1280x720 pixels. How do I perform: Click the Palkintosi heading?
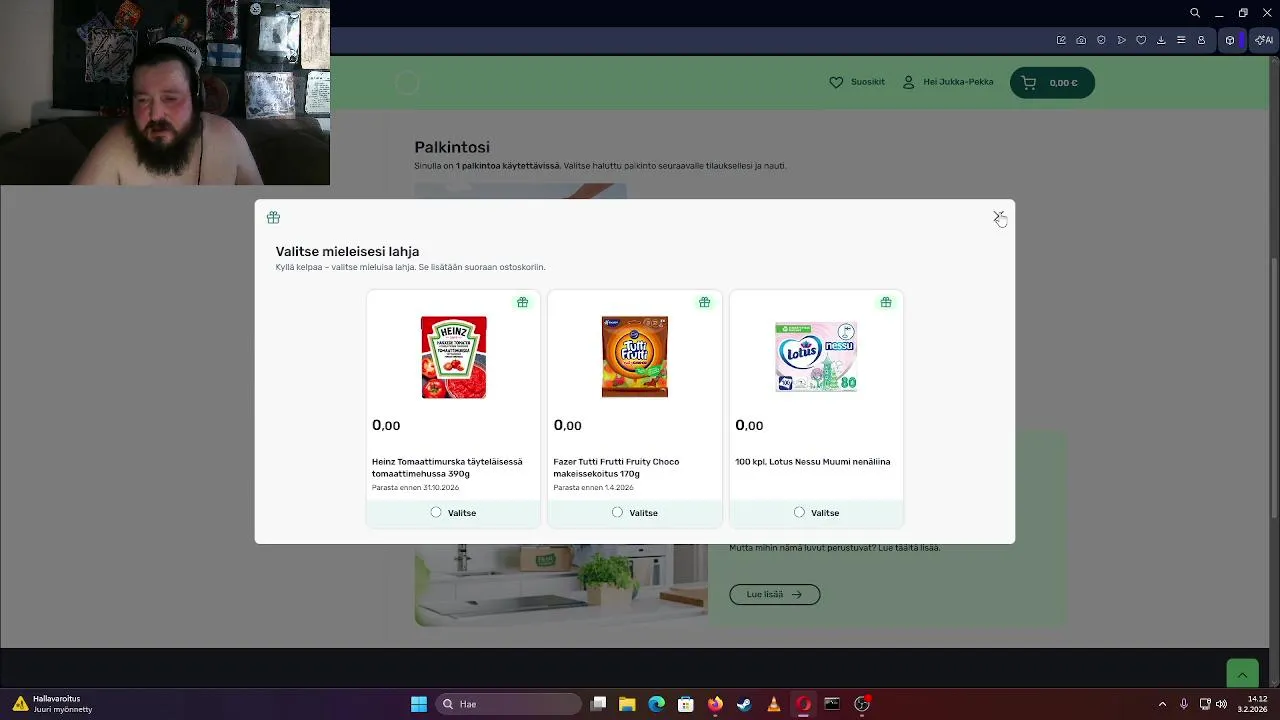[452, 147]
